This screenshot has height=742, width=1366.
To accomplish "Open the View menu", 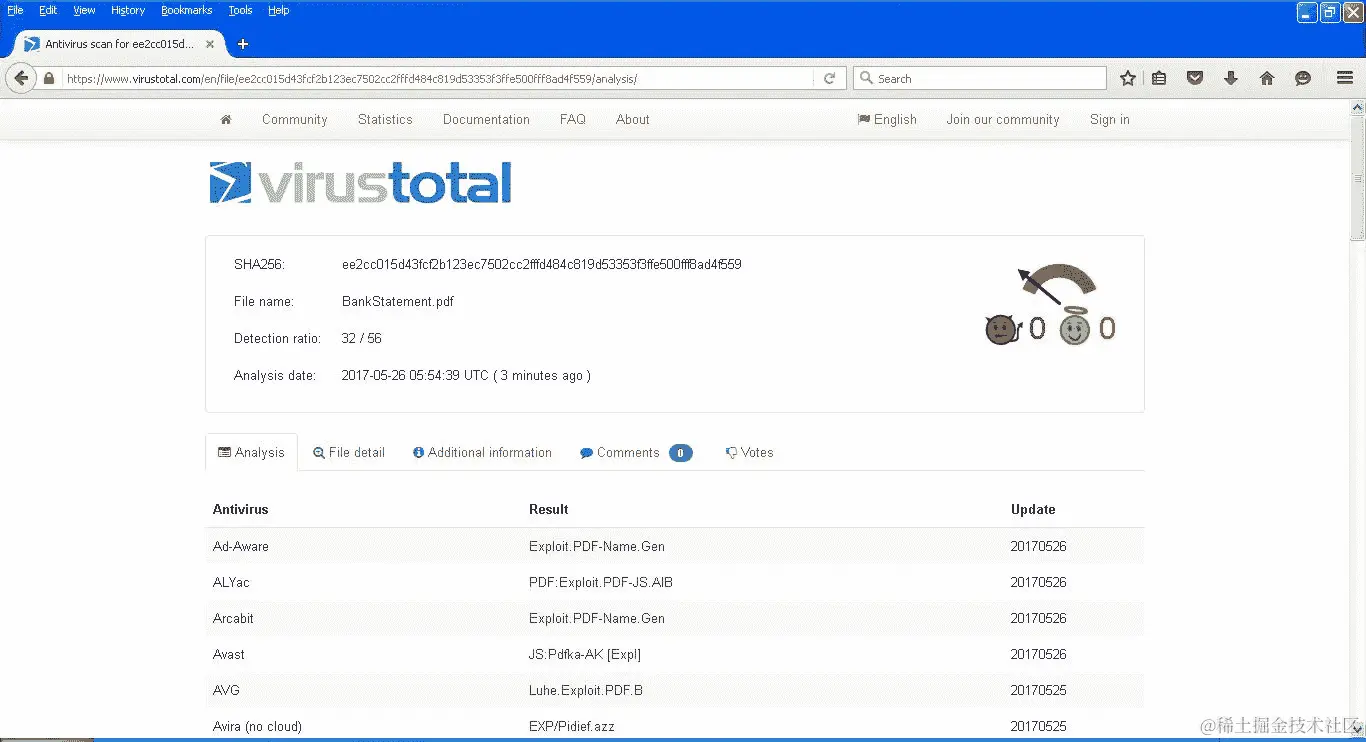I will [85, 10].
